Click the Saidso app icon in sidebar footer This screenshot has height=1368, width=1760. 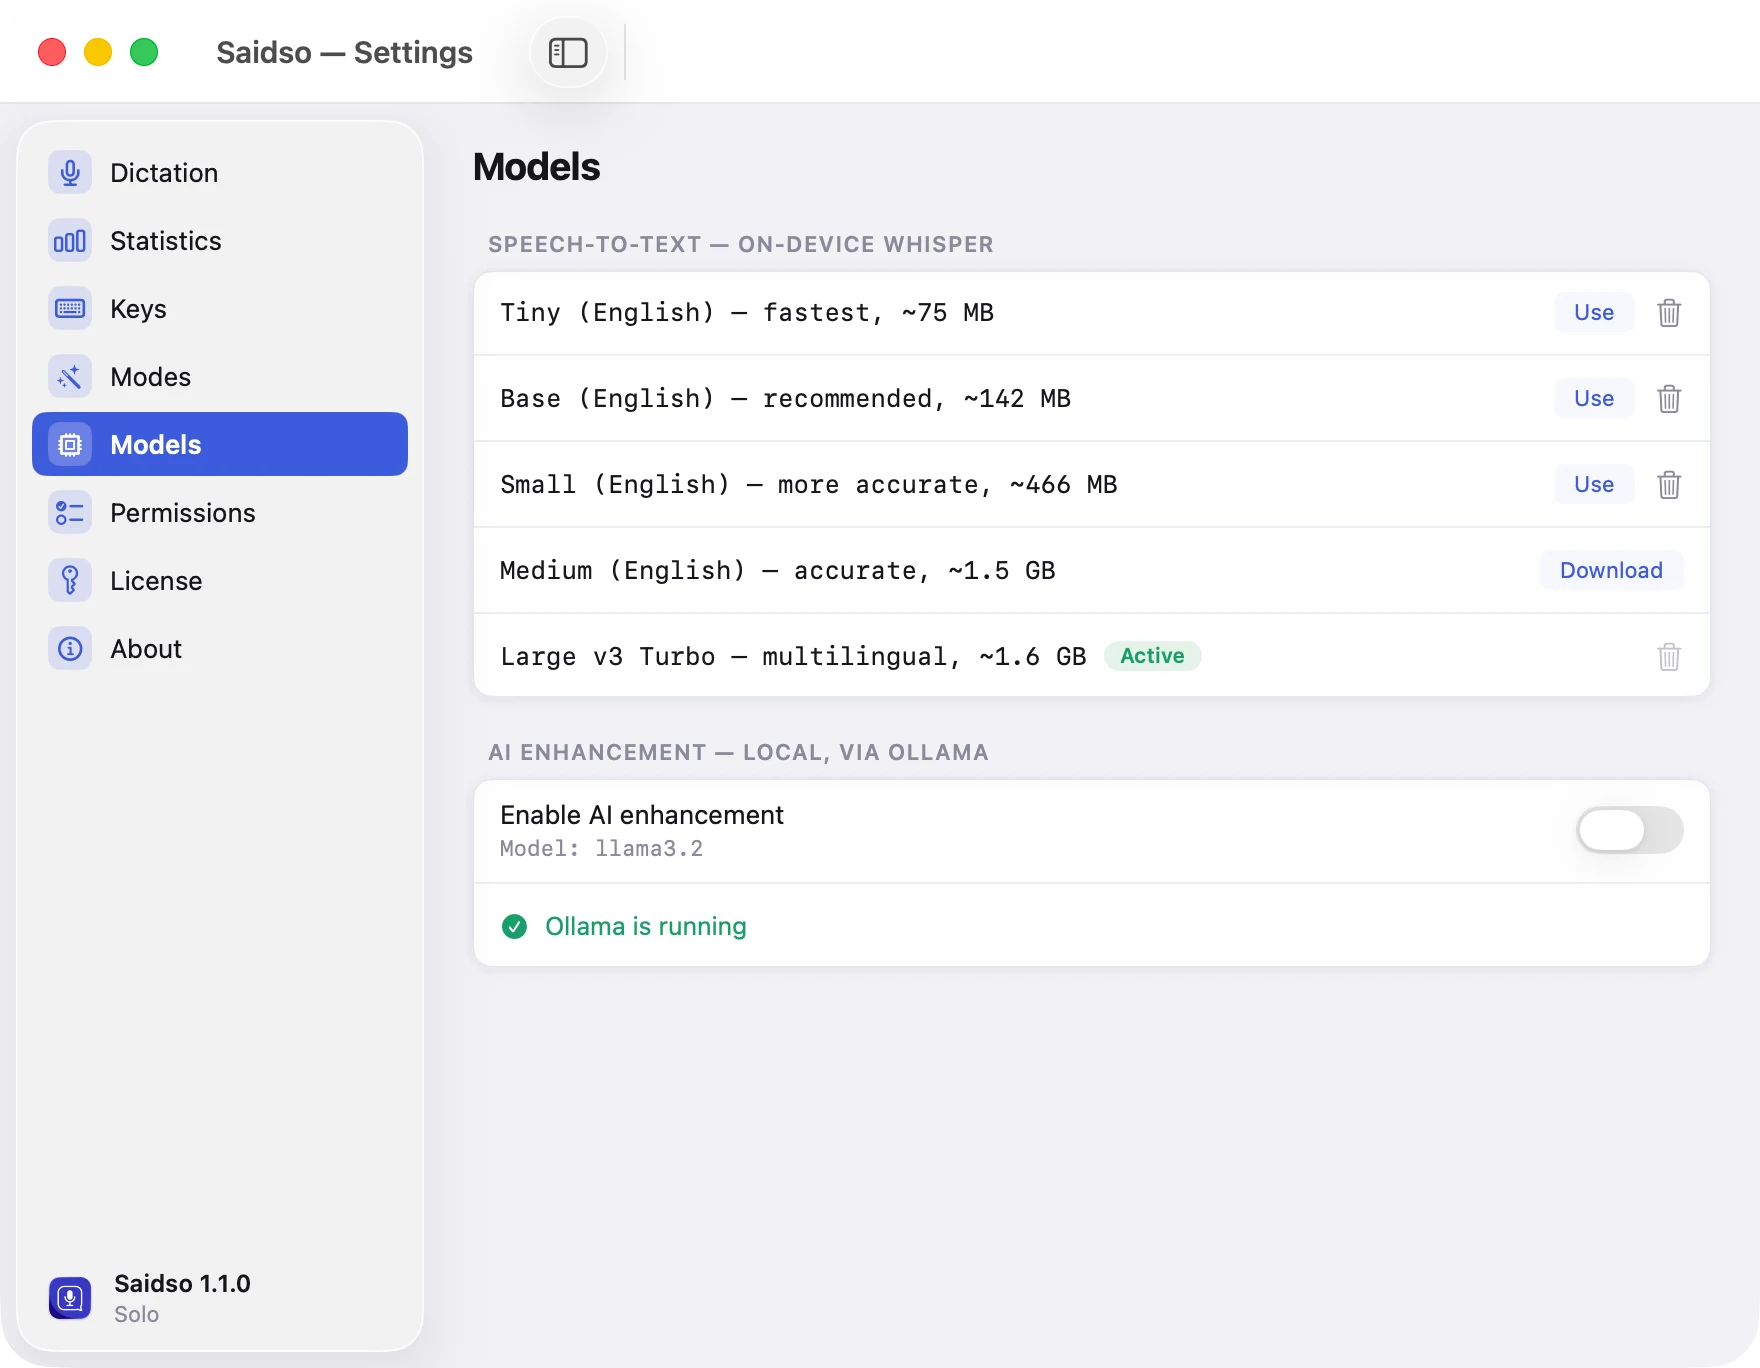(70, 1298)
